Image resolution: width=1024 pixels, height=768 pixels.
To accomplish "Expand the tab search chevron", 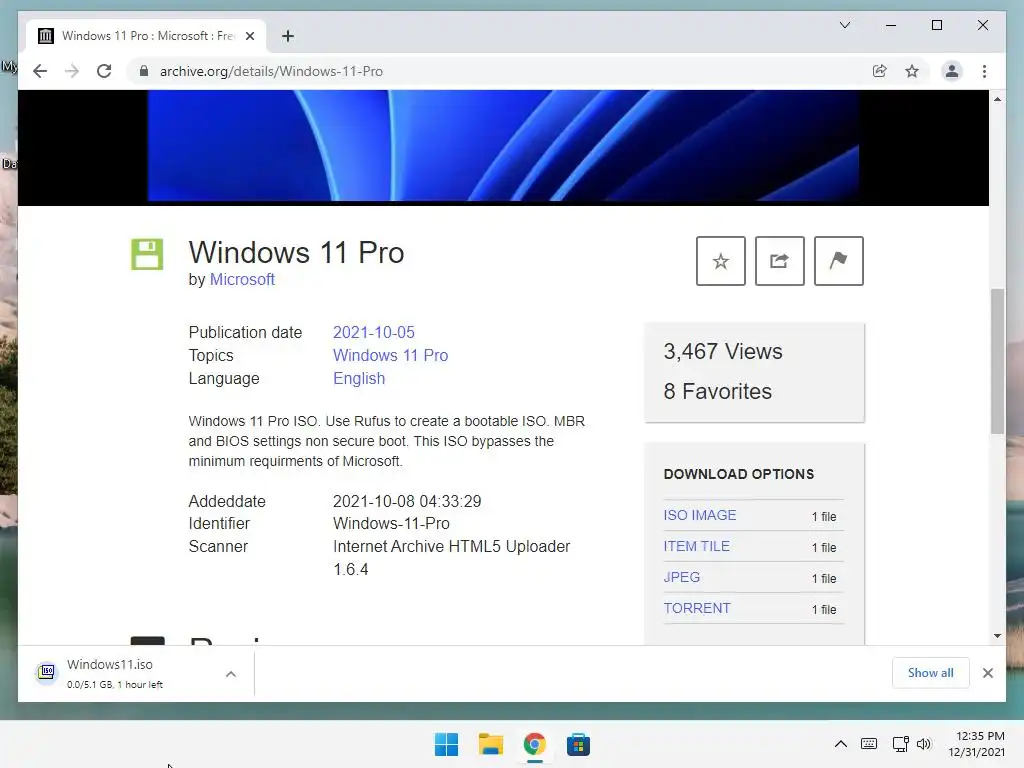I will tap(844, 25).
